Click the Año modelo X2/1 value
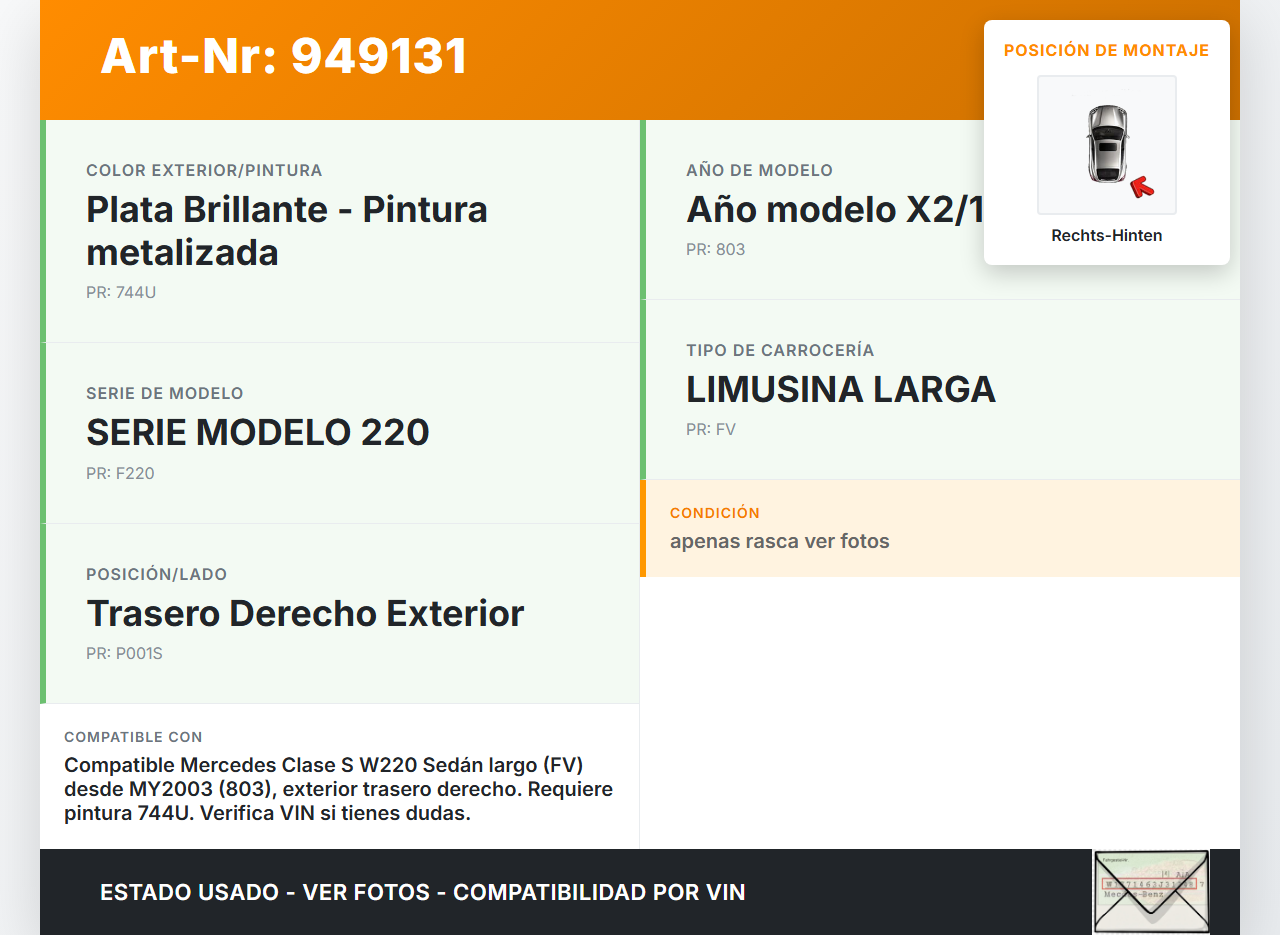1280x935 pixels. click(x=834, y=210)
